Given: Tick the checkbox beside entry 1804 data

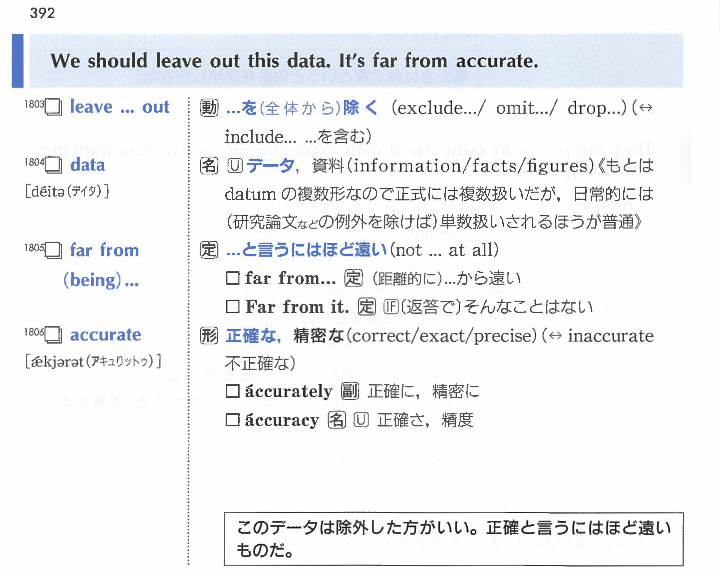Looking at the screenshot, I should tap(54, 166).
